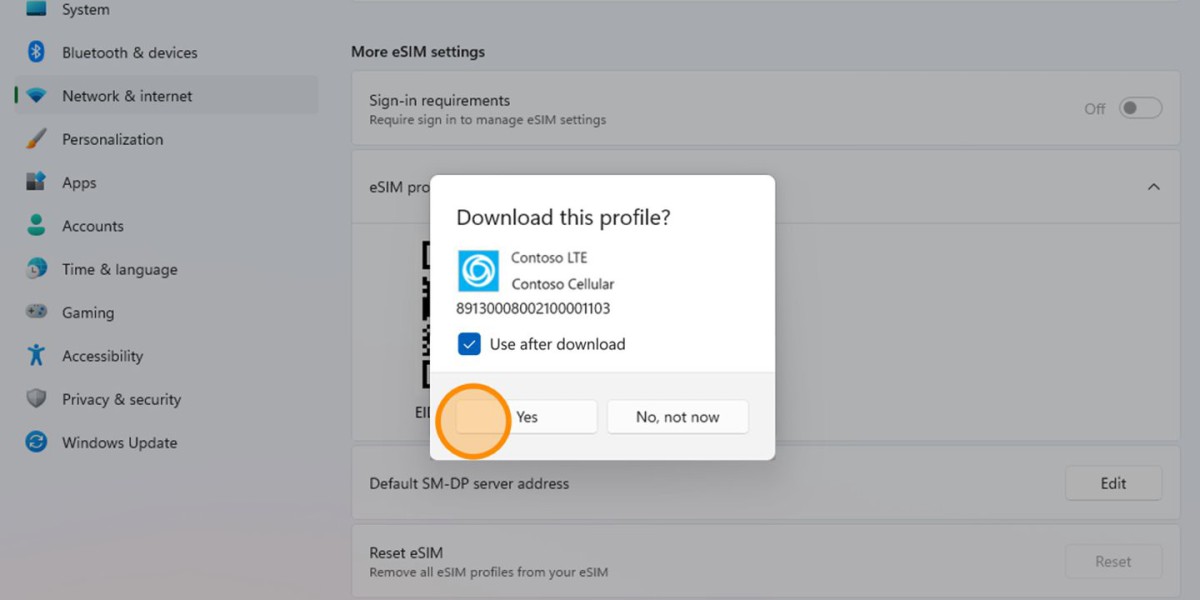Open the Windows Update settings page
Viewport: 1200px width, 600px height.
point(119,443)
